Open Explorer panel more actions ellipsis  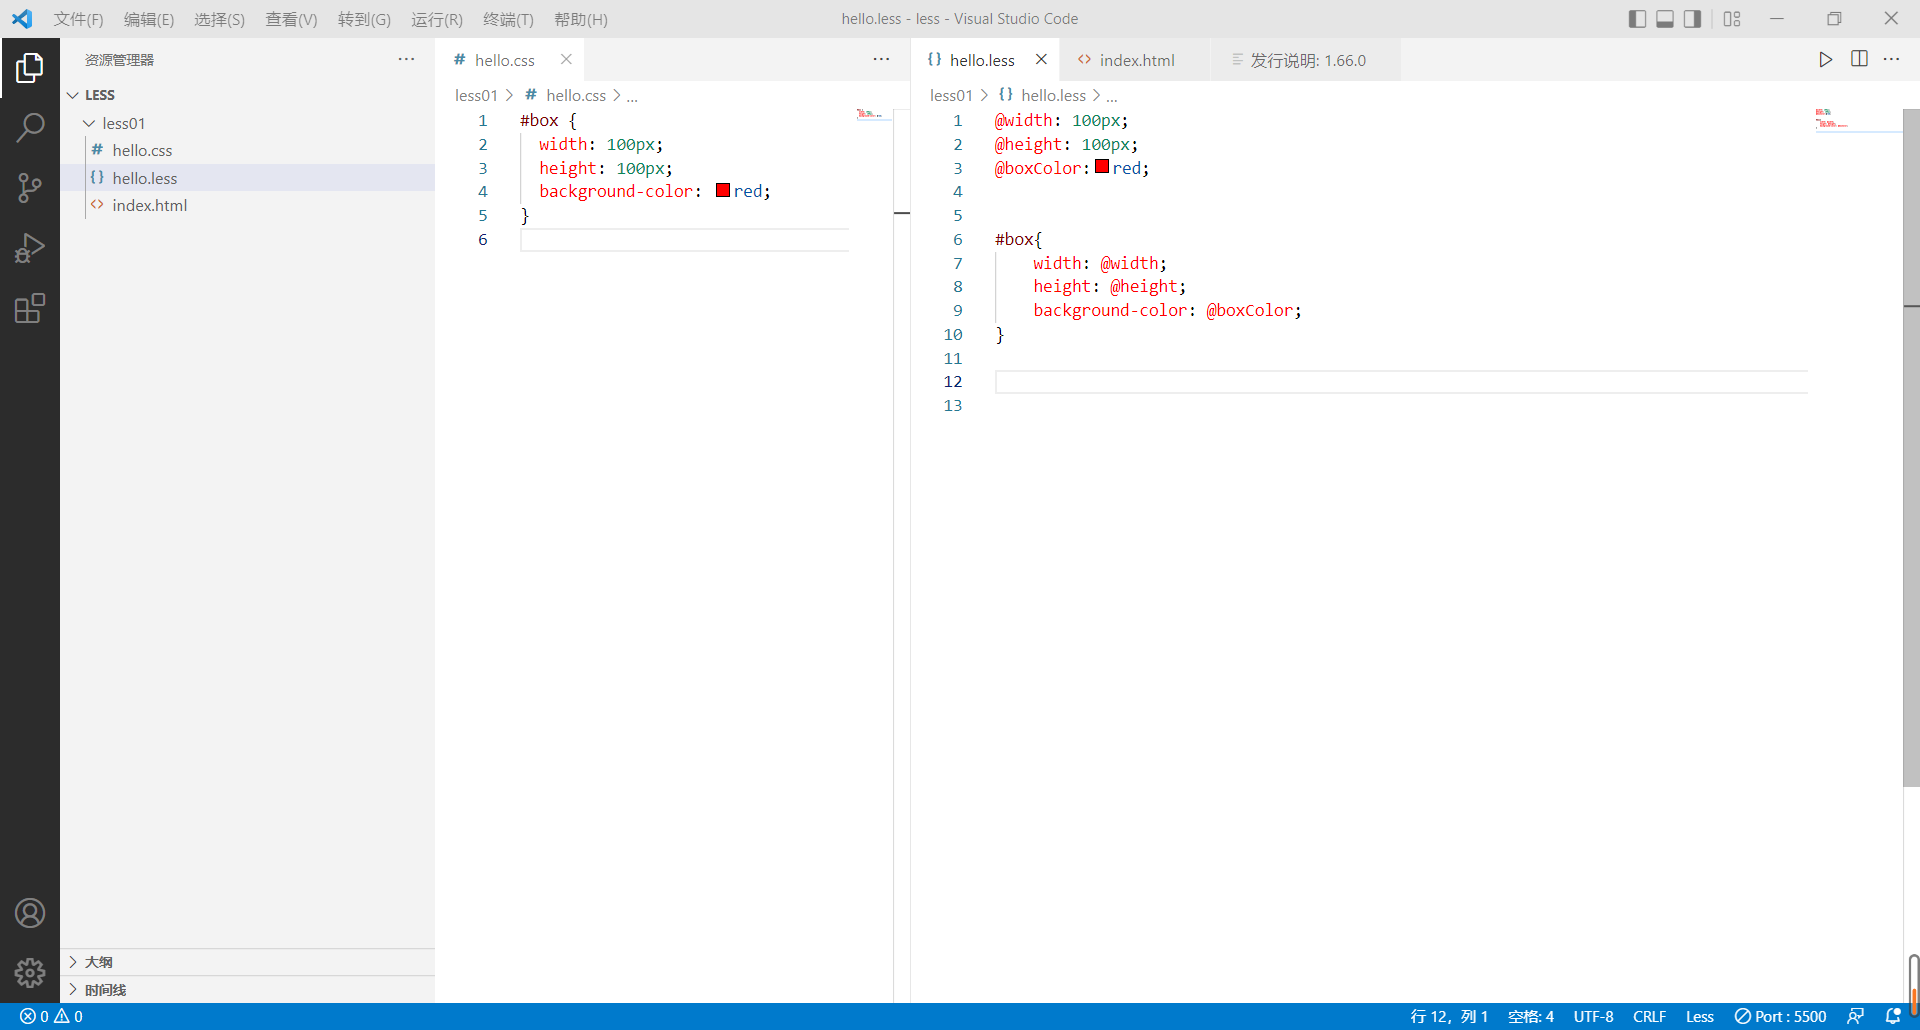click(406, 60)
